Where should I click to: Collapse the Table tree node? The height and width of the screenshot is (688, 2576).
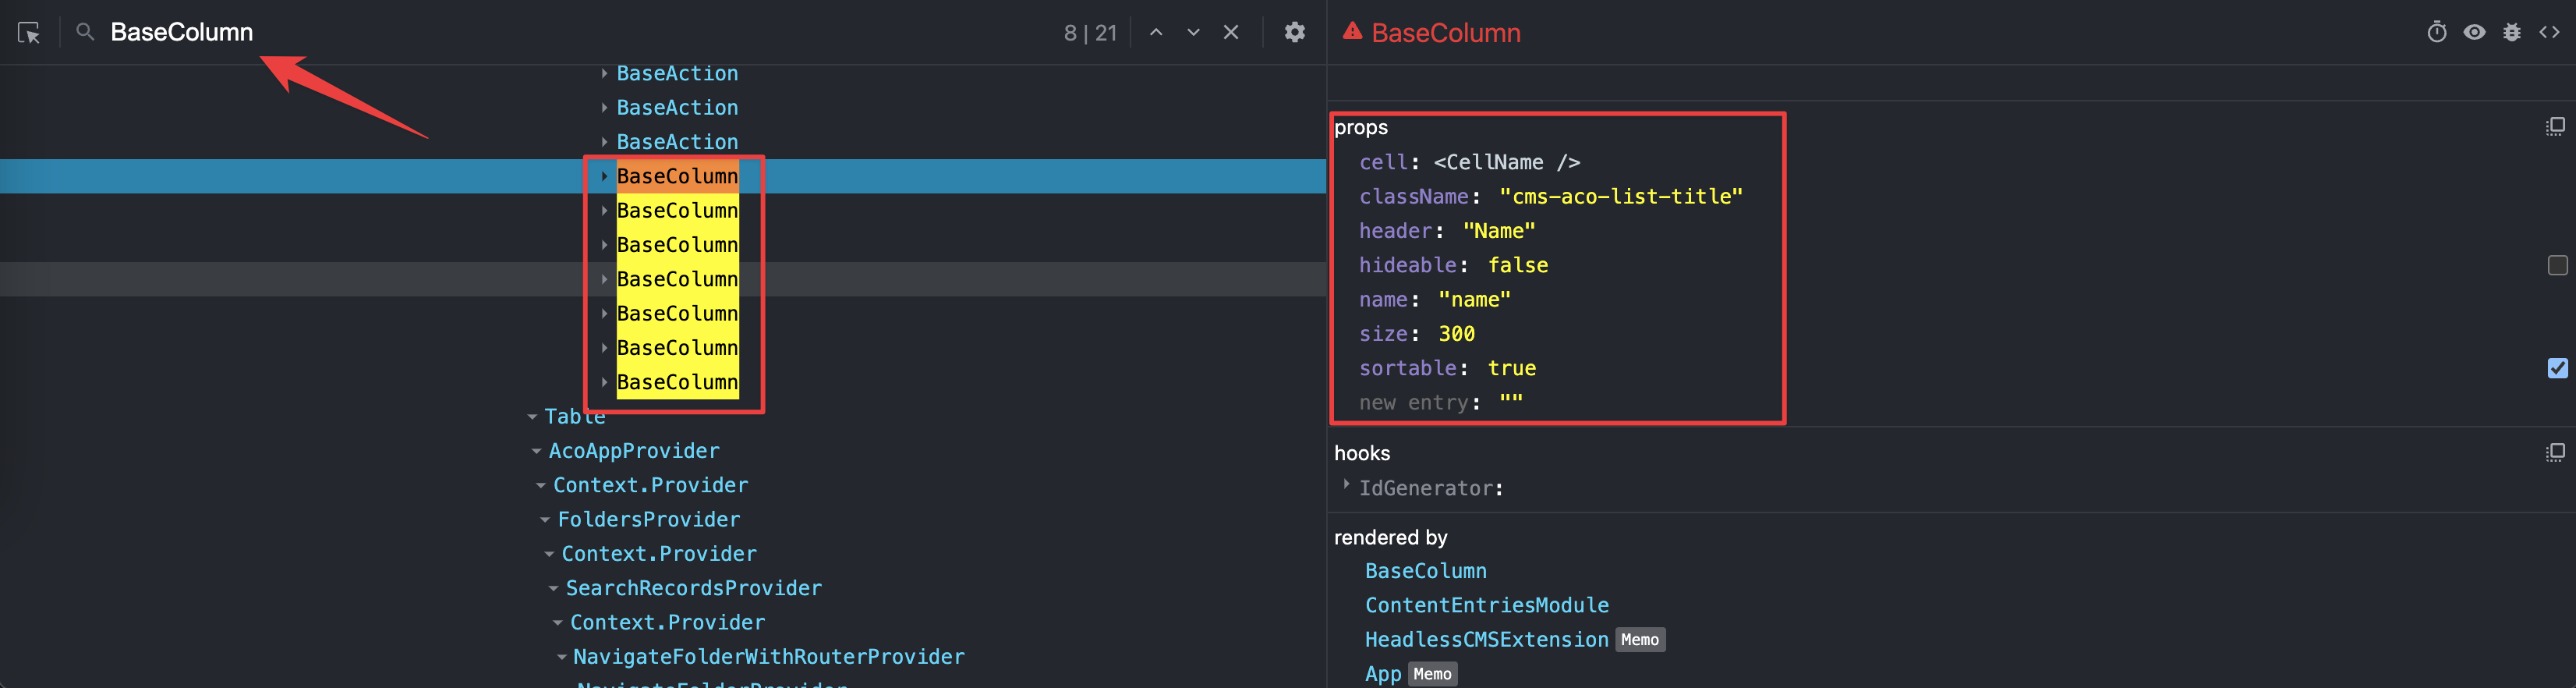coord(533,417)
